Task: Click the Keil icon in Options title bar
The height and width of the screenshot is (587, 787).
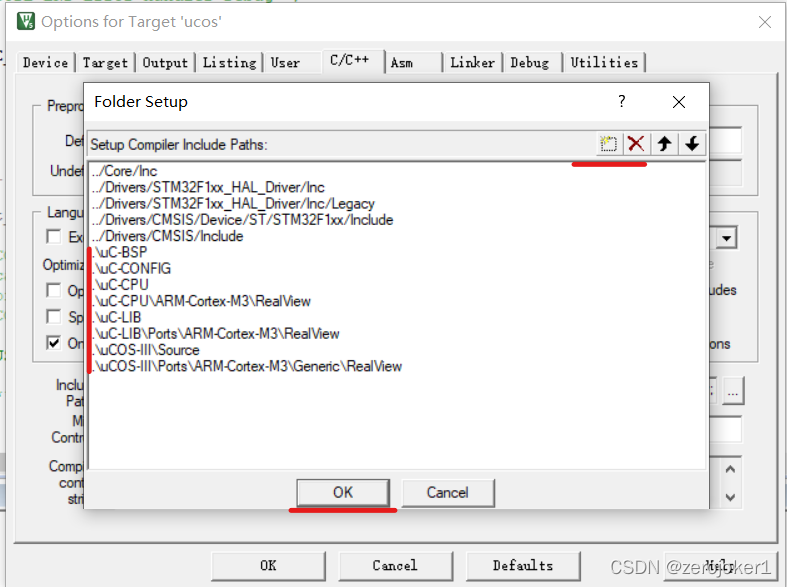Action: click(26, 22)
